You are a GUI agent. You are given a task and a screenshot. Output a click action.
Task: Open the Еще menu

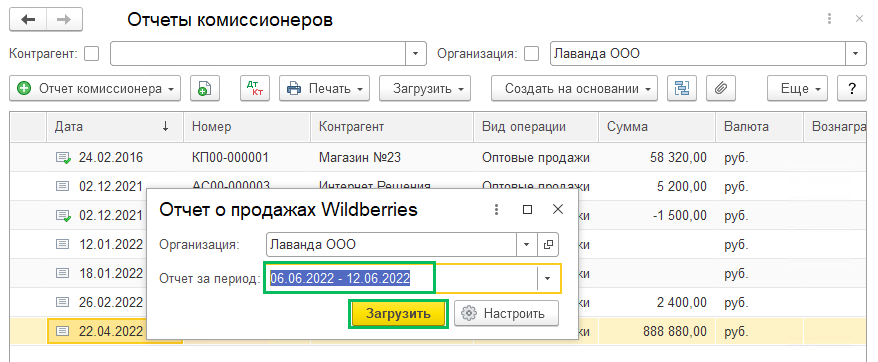pos(797,89)
